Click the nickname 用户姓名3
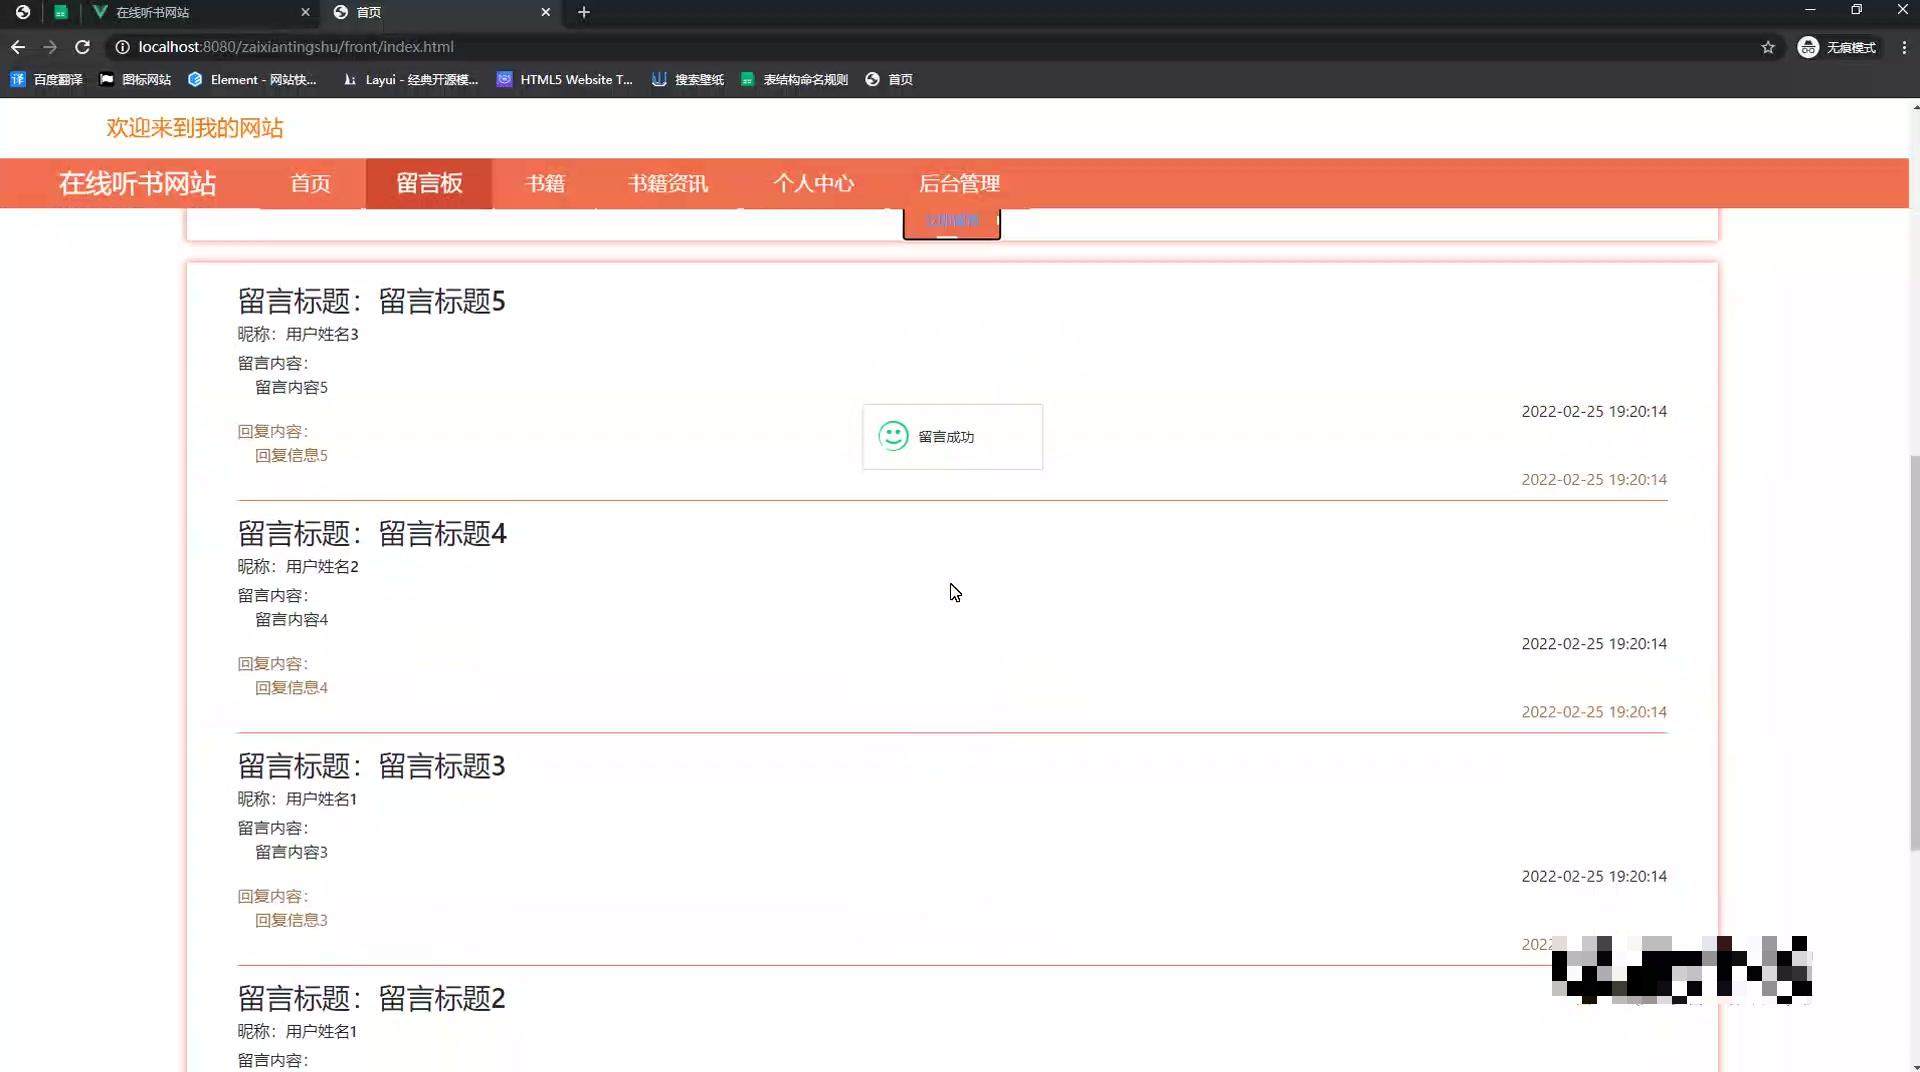The width and height of the screenshot is (1920, 1072). (322, 334)
